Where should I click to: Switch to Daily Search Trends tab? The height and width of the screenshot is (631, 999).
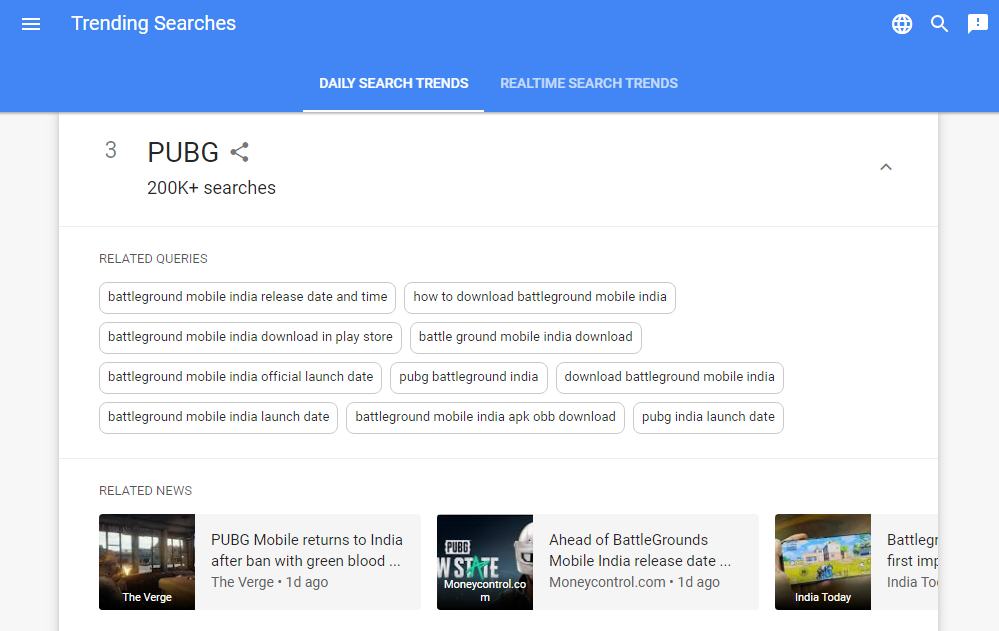point(394,83)
